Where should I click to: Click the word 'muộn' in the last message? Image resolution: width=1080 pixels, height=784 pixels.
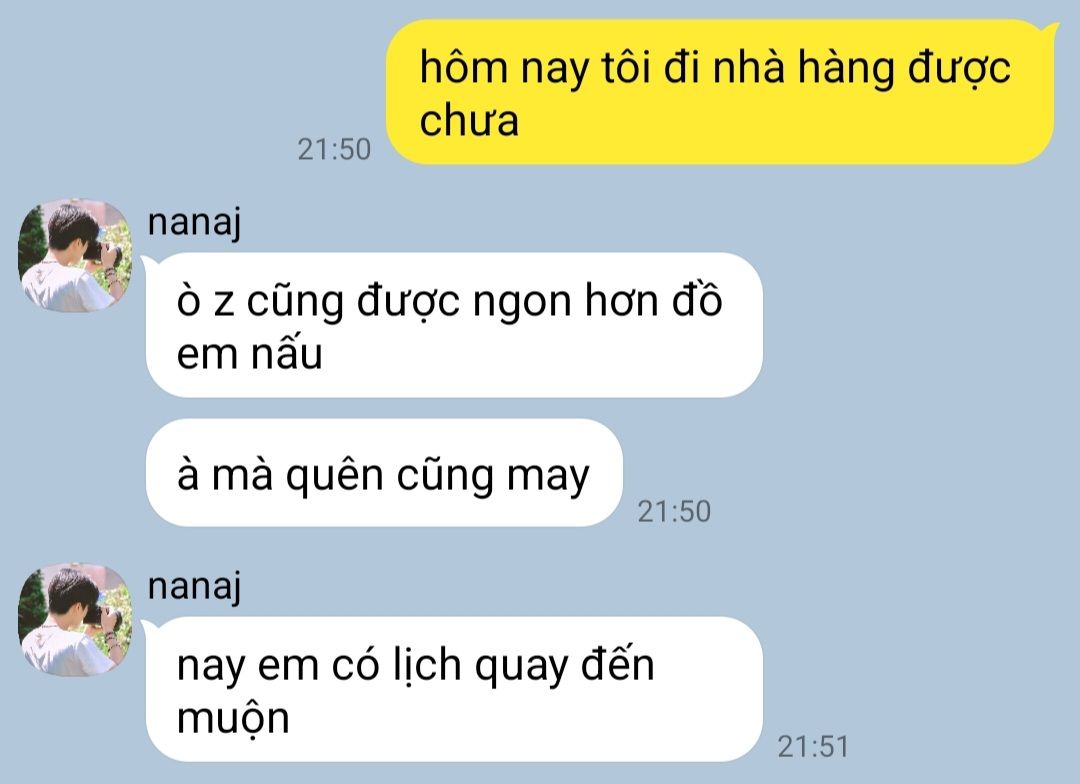pos(233,719)
